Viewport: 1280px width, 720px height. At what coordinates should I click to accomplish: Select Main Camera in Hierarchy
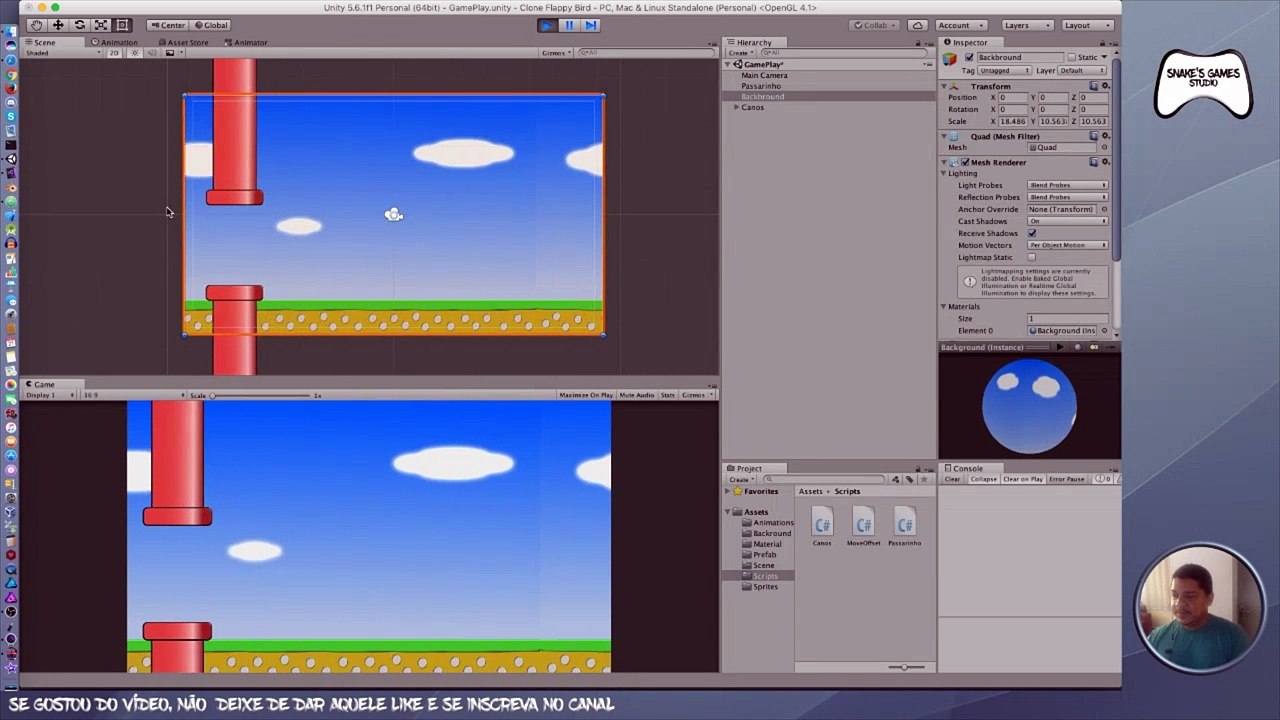point(764,76)
